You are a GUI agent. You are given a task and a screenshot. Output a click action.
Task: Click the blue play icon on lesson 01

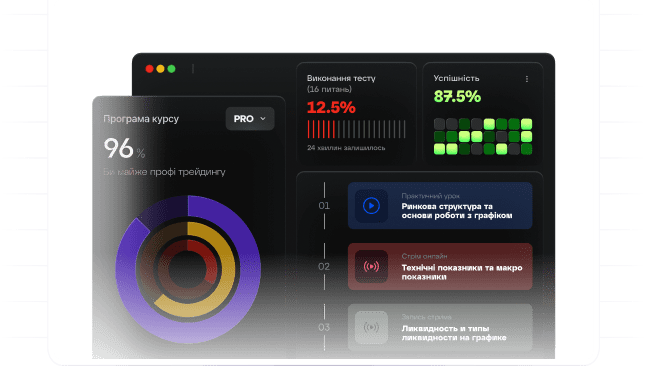pyautogui.click(x=371, y=206)
